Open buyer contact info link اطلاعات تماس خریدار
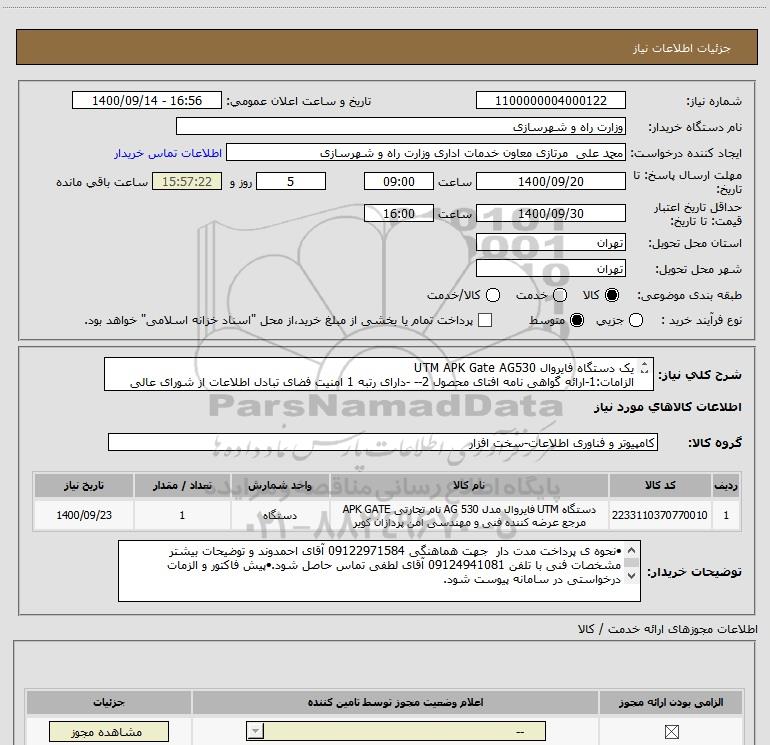The image size is (770, 745). coord(168,153)
